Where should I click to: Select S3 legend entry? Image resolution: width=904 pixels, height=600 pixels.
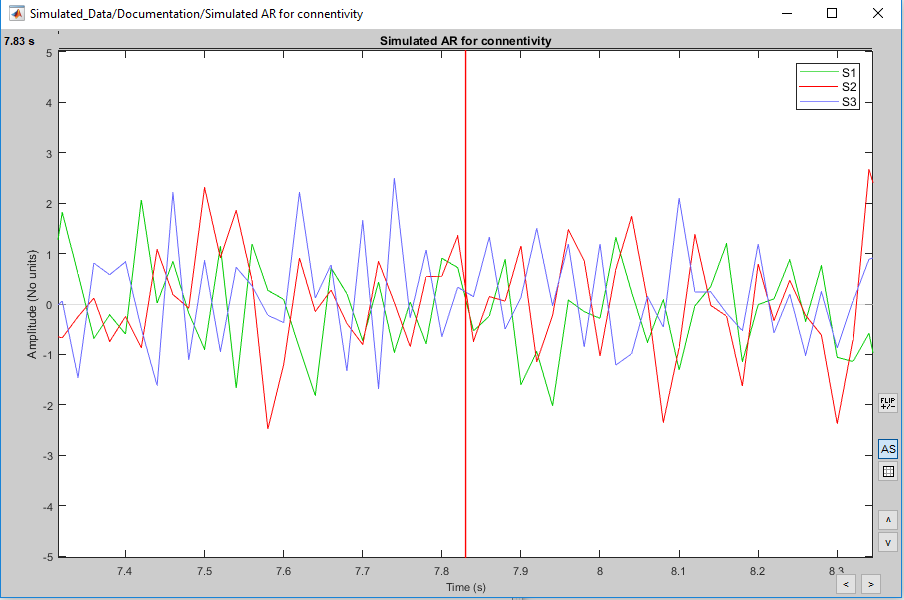848,101
